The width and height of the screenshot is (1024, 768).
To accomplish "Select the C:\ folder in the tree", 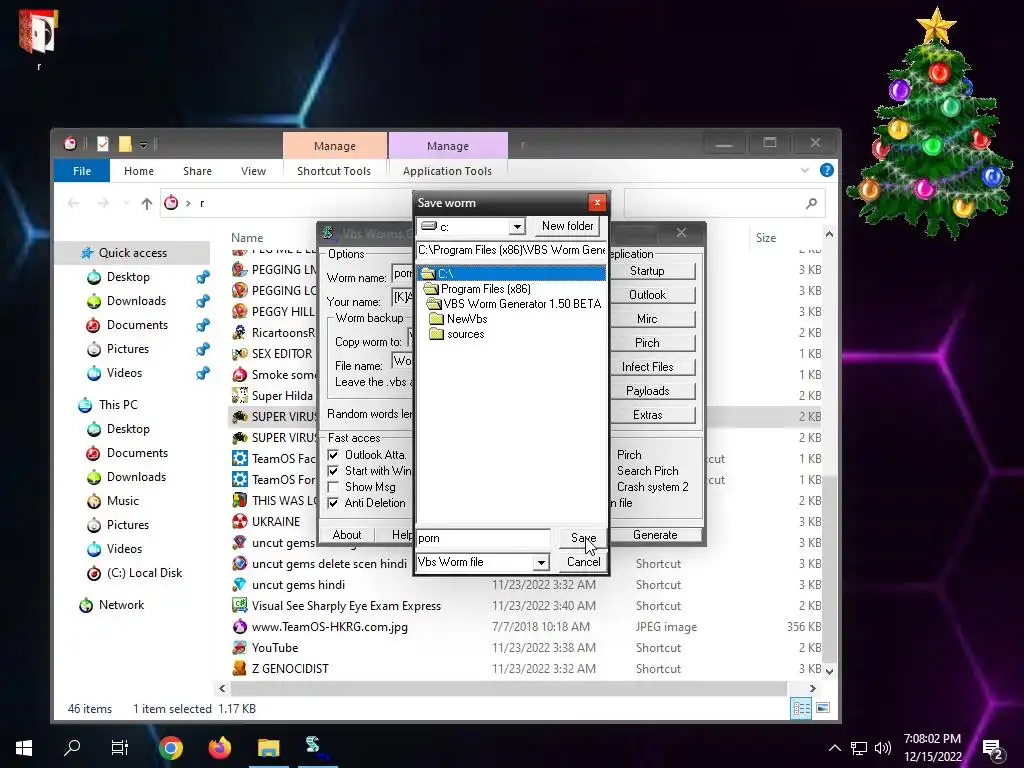I will pyautogui.click(x=511, y=273).
